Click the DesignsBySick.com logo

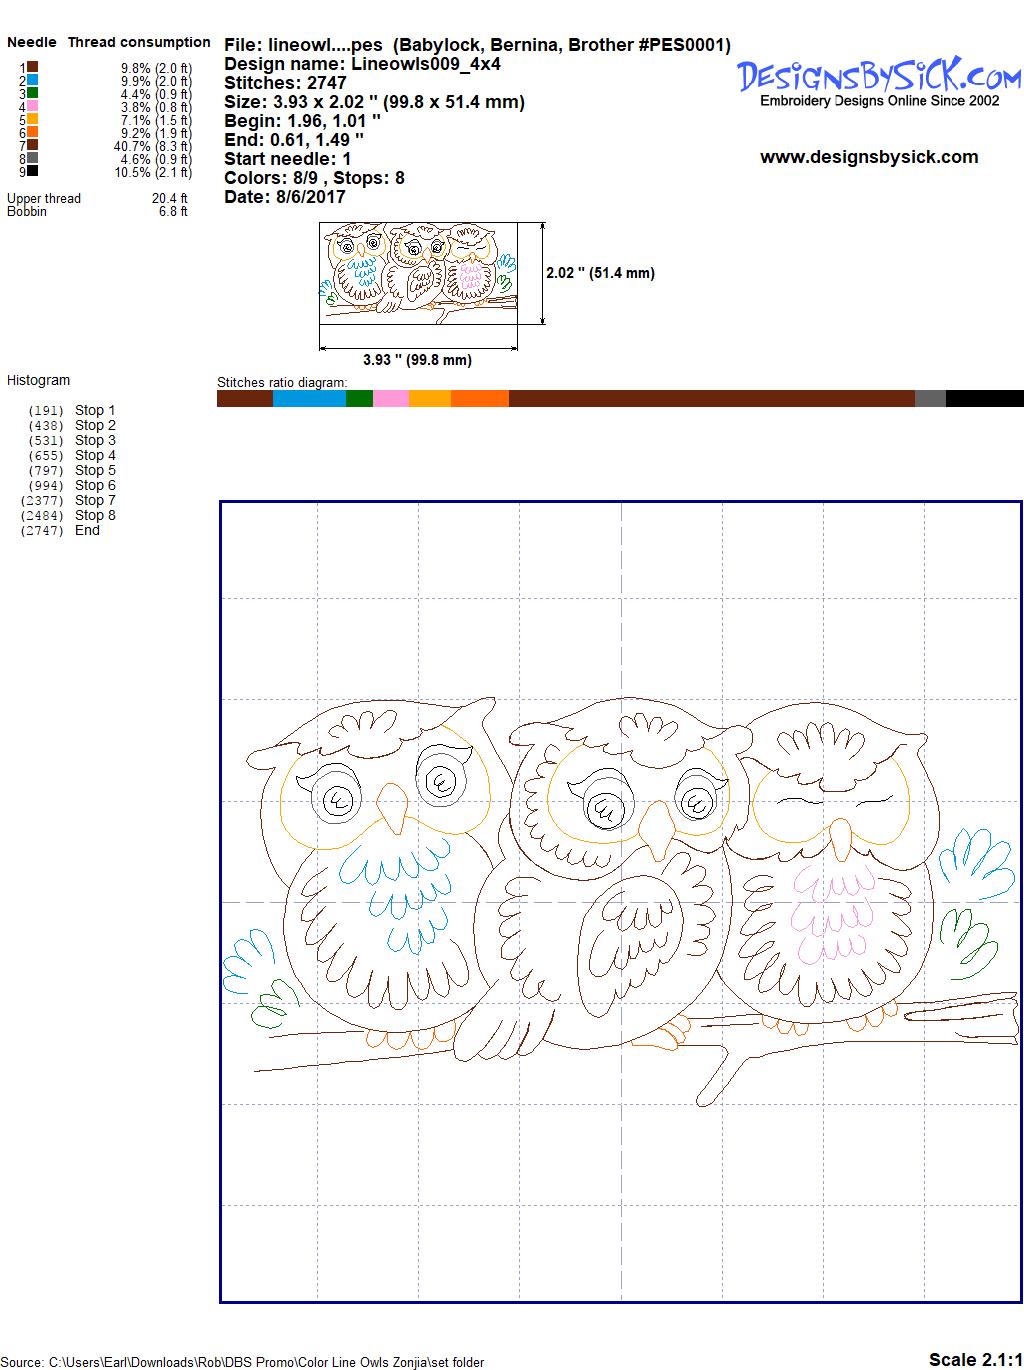tap(879, 77)
